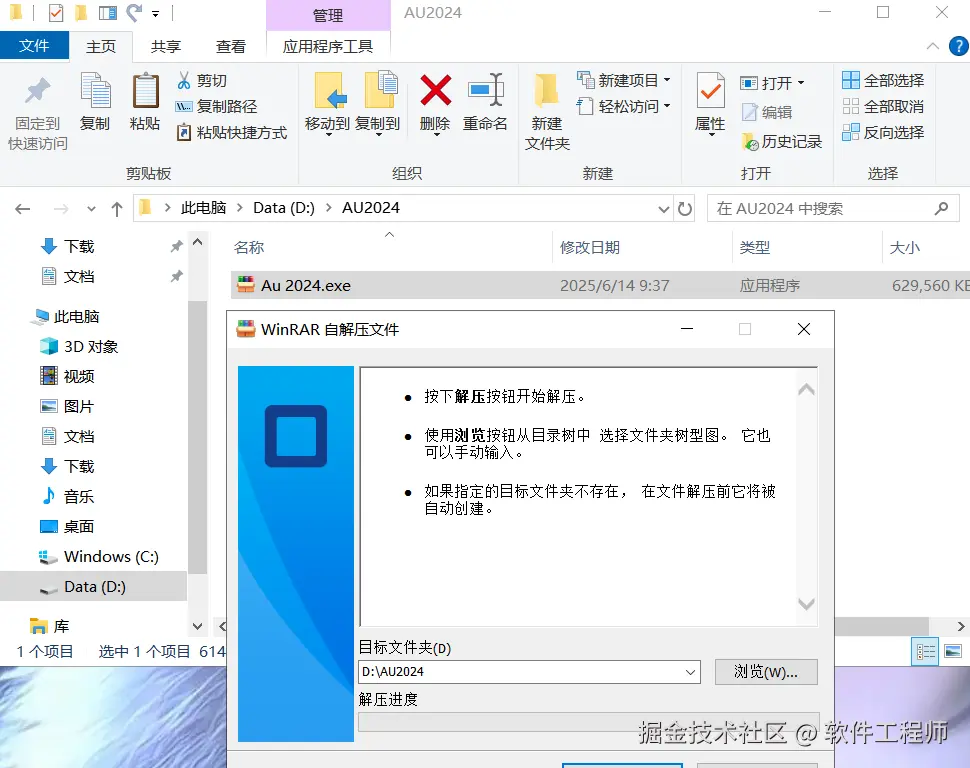Expand the New item (新建项目) dropdown
Image resolution: width=970 pixels, height=768 pixels.
[624, 80]
